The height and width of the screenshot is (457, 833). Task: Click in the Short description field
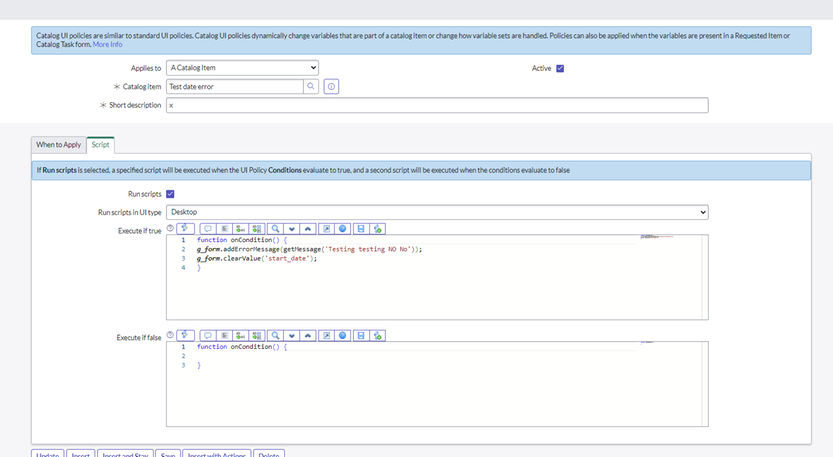pyautogui.click(x=437, y=105)
